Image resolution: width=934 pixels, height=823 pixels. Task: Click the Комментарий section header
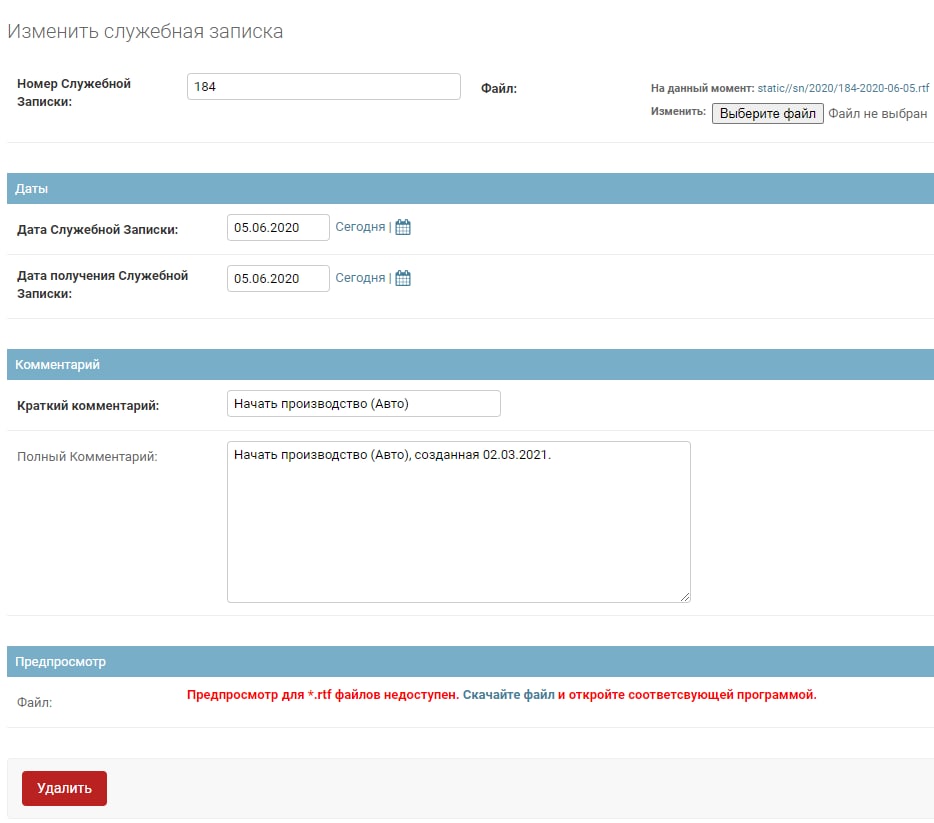coord(471,364)
